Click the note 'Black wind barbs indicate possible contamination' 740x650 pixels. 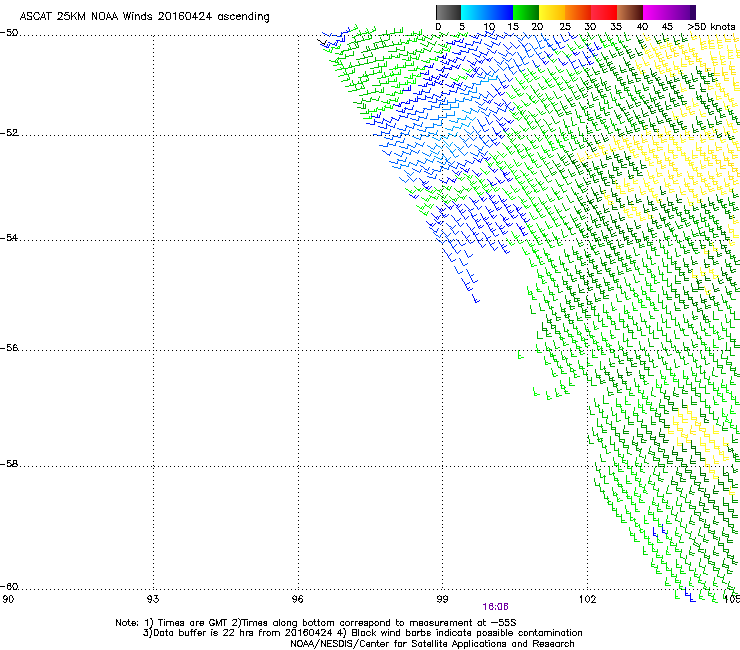(x=467, y=633)
